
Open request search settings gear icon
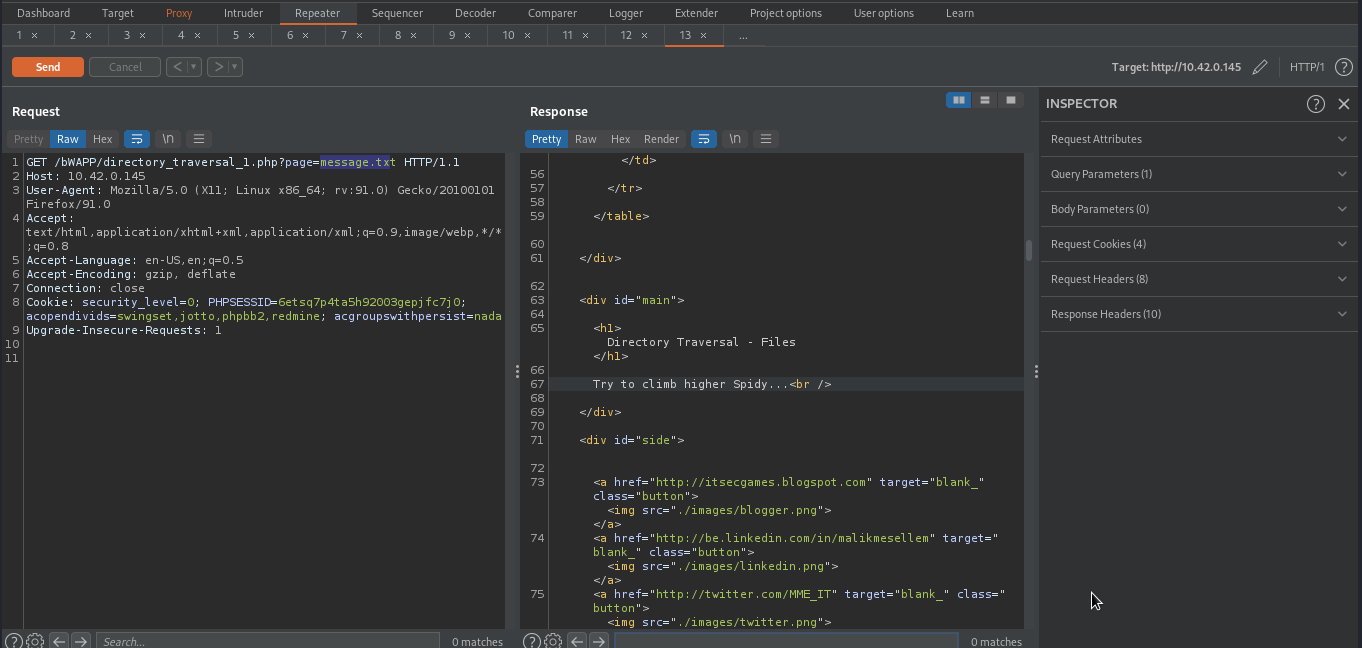tap(35, 641)
